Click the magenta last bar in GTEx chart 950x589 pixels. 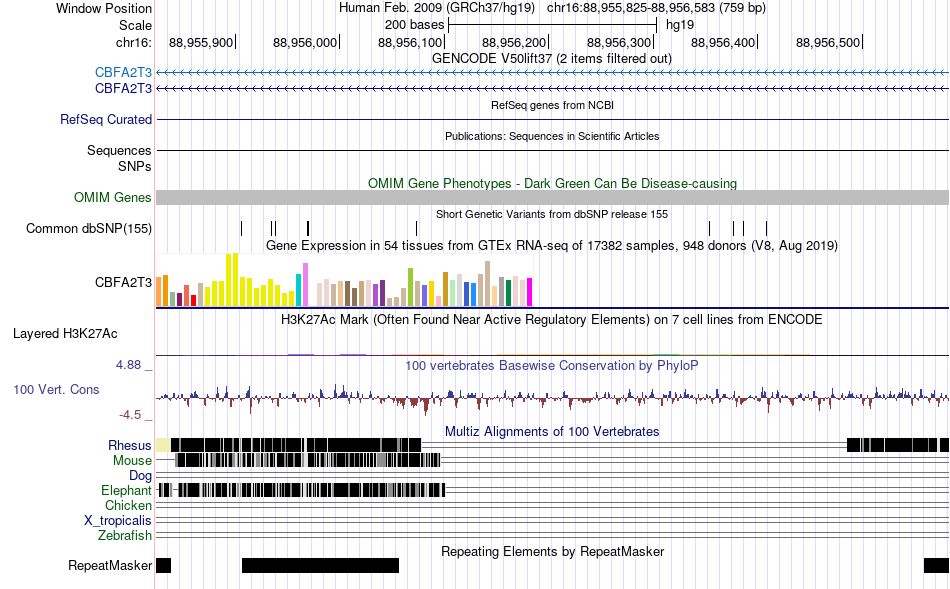tap(530, 292)
